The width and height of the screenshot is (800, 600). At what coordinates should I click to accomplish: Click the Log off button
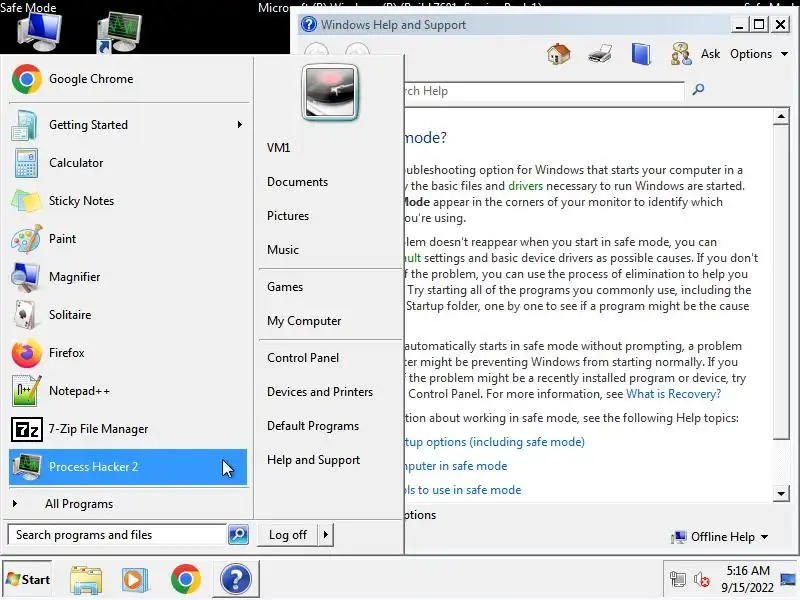point(287,535)
